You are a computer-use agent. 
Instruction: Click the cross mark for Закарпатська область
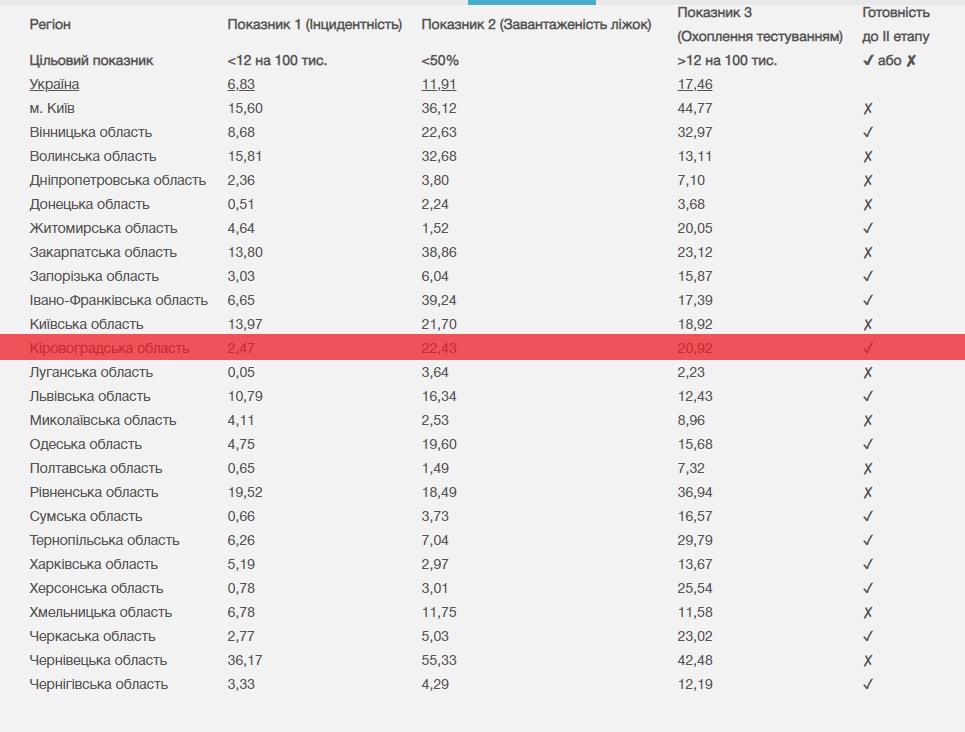point(868,253)
